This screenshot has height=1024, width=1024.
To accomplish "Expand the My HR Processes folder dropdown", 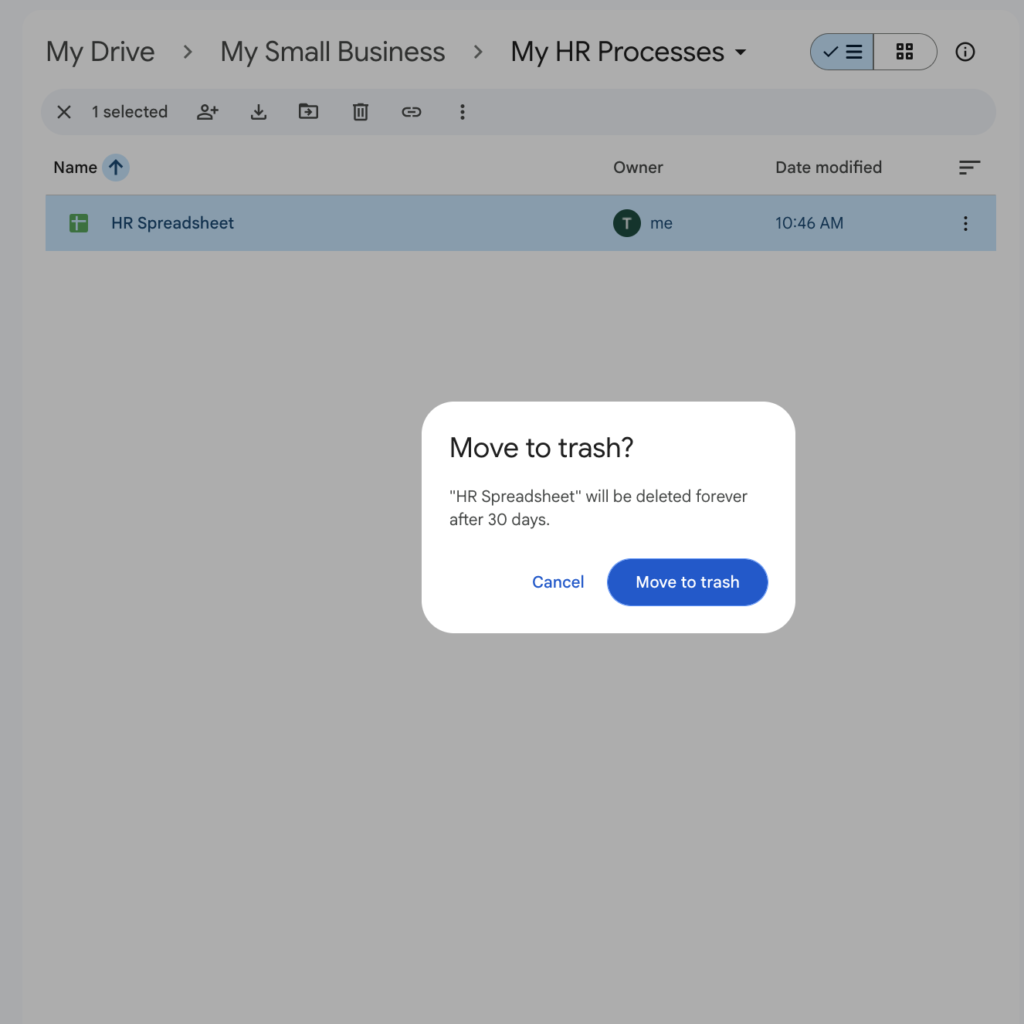I will (740, 52).
